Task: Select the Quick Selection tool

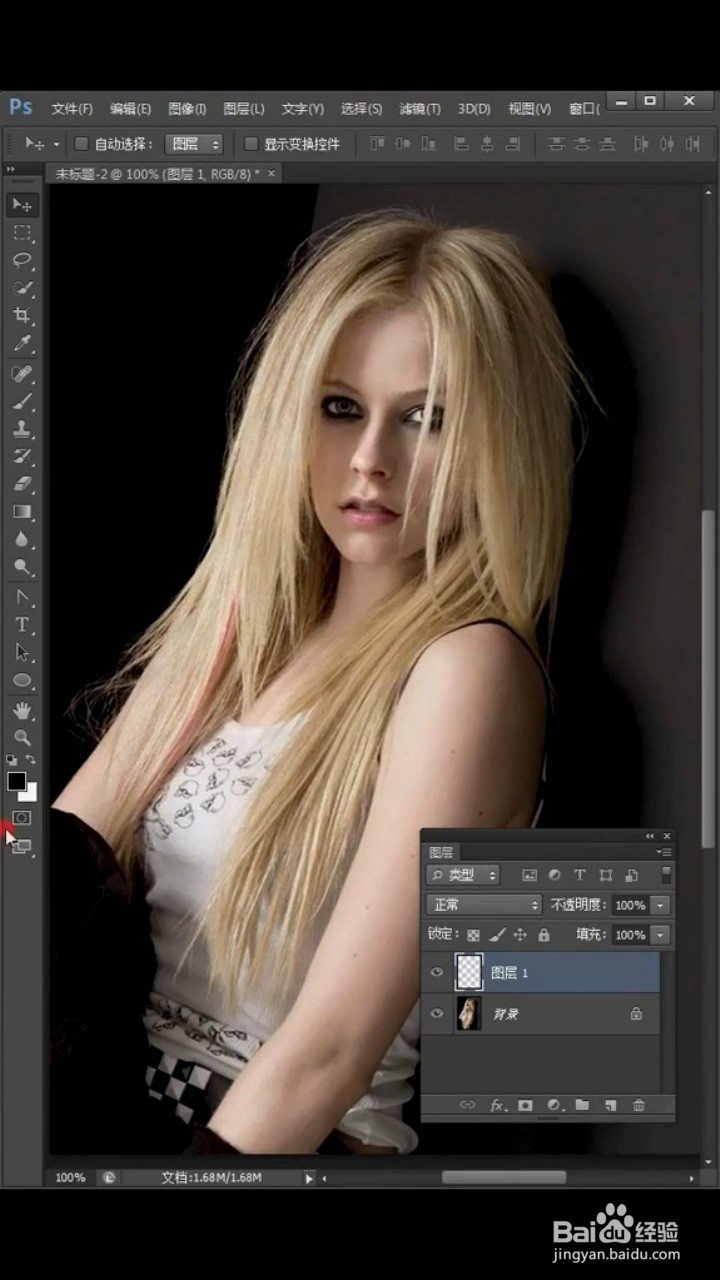Action: tap(22, 289)
